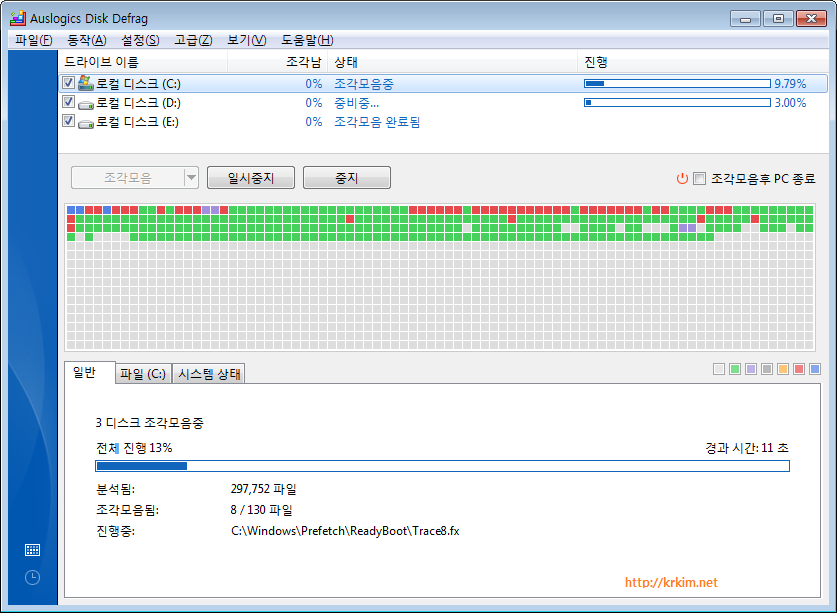
Task: Click the 9.79% progress value
Action: coord(790,84)
